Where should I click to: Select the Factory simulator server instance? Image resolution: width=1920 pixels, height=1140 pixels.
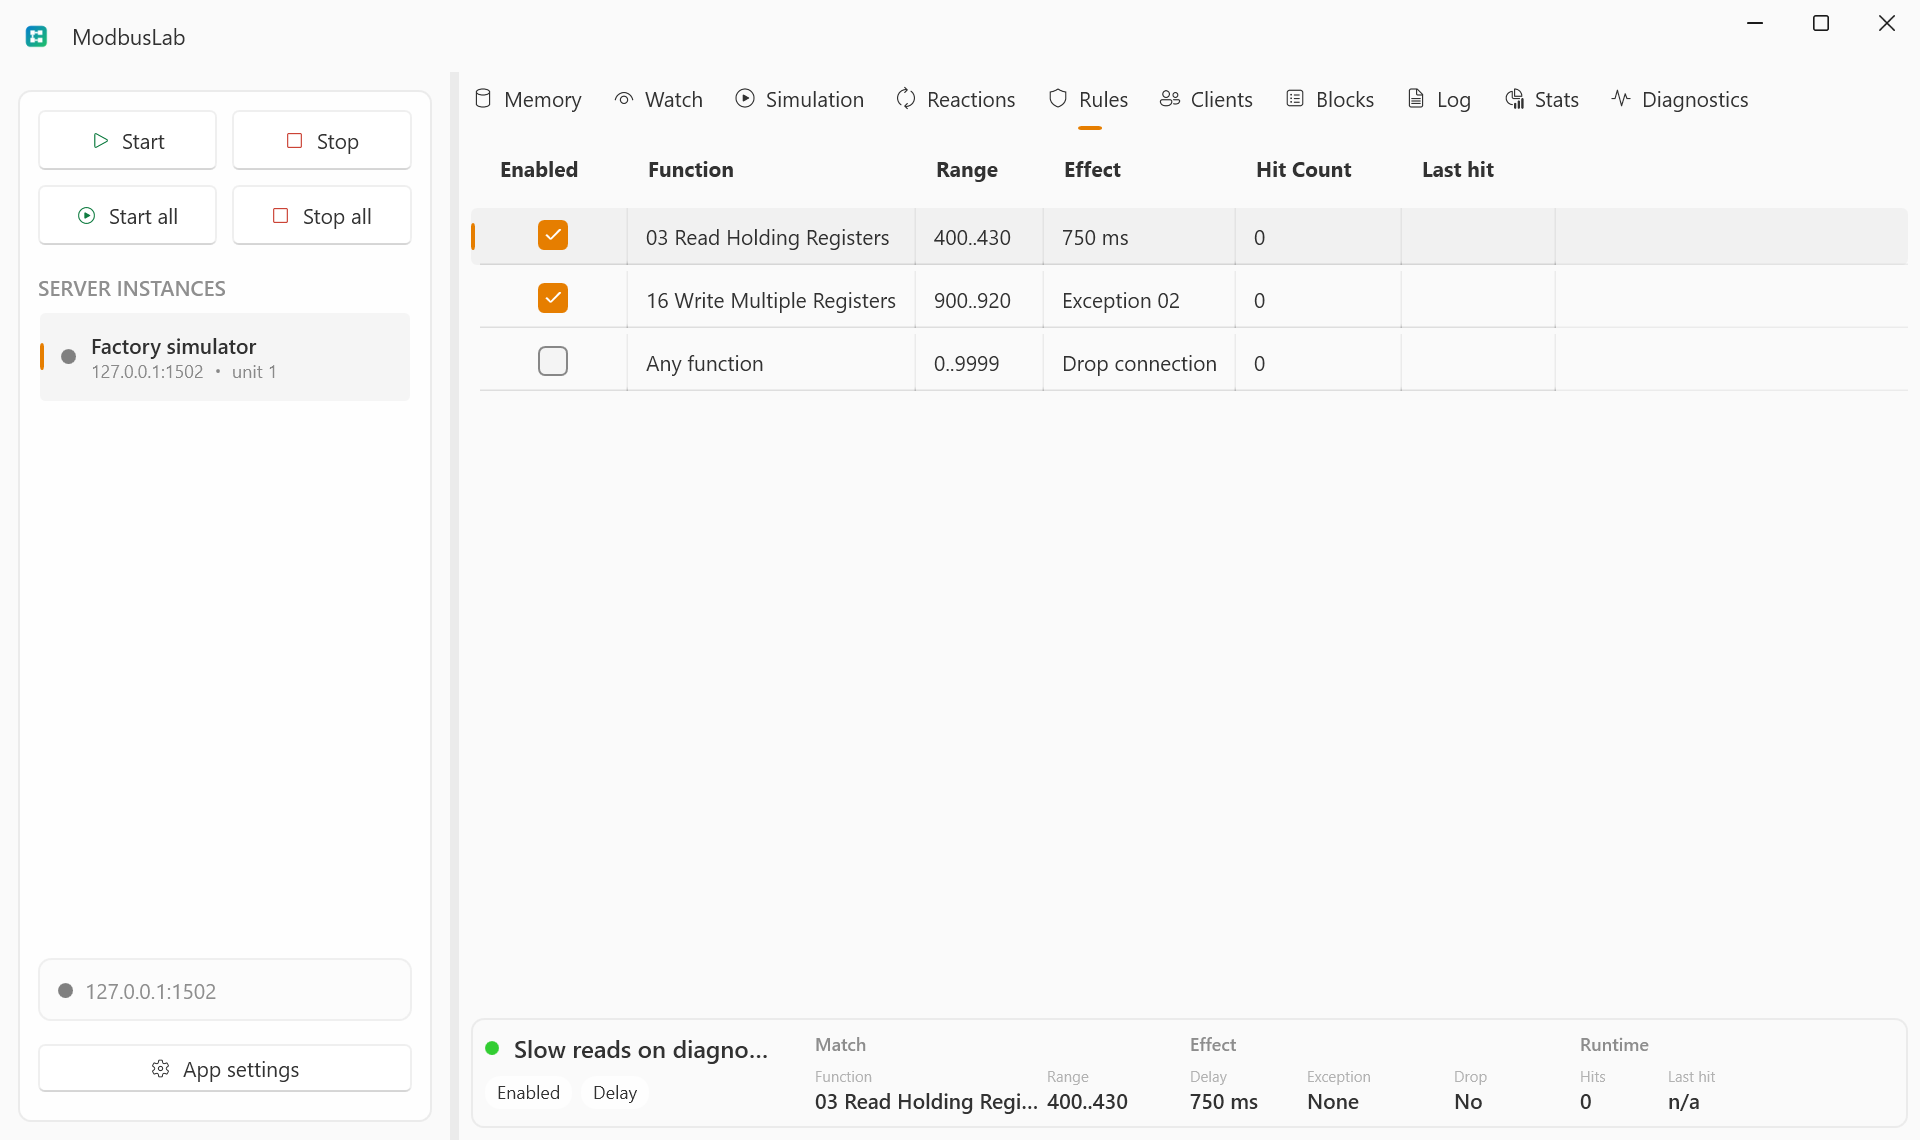point(225,357)
